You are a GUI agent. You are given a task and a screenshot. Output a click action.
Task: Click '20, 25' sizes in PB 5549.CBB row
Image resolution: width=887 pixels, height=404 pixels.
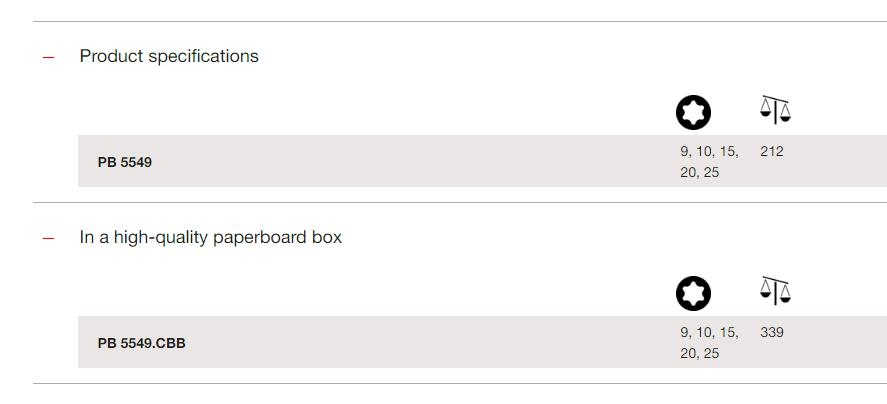pos(700,354)
